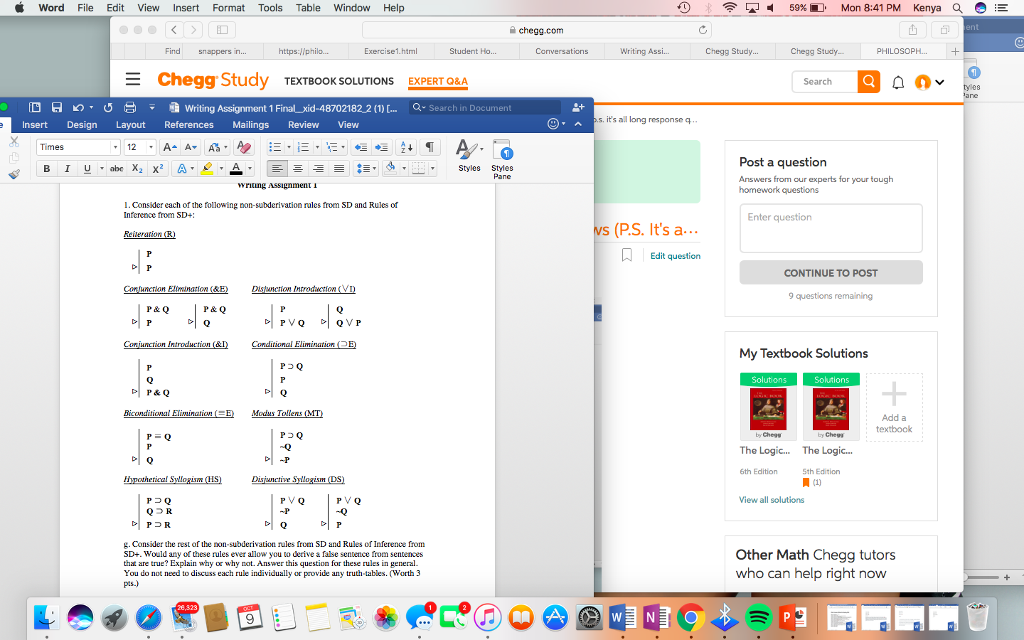Toggle the show paragraph marks button
The height and width of the screenshot is (640, 1024).
coord(430,147)
